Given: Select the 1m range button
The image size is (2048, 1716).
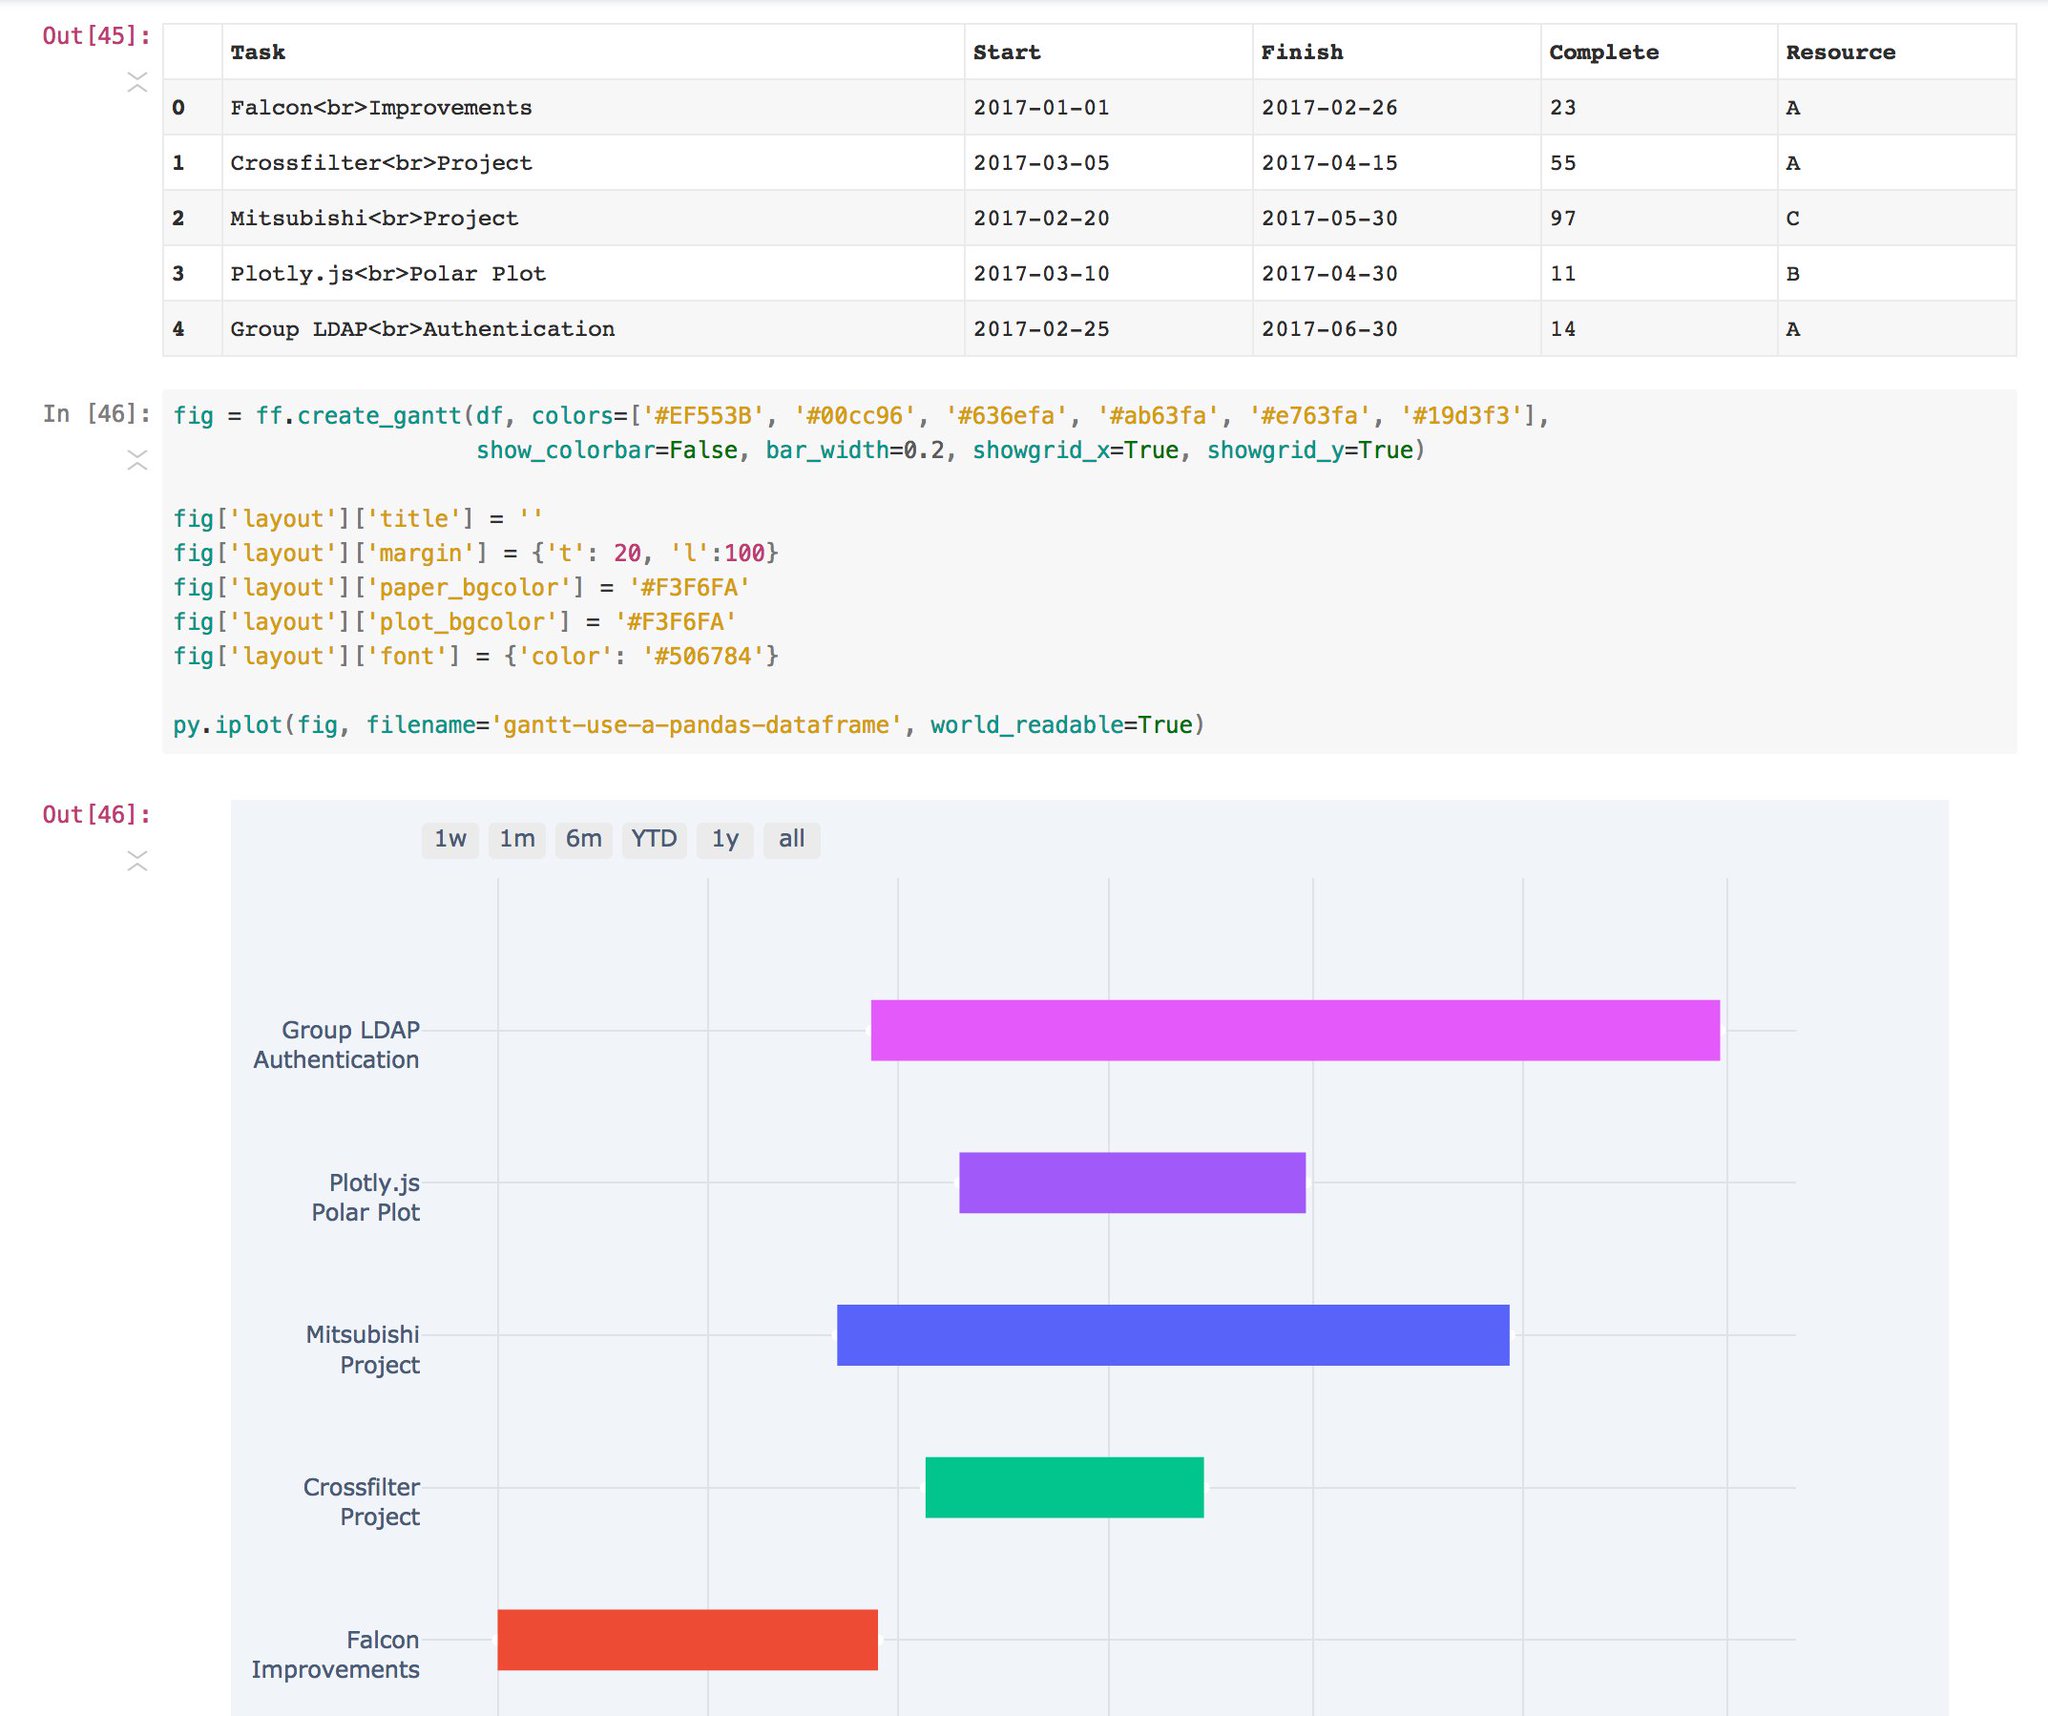Looking at the screenshot, I should tap(517, 839).
